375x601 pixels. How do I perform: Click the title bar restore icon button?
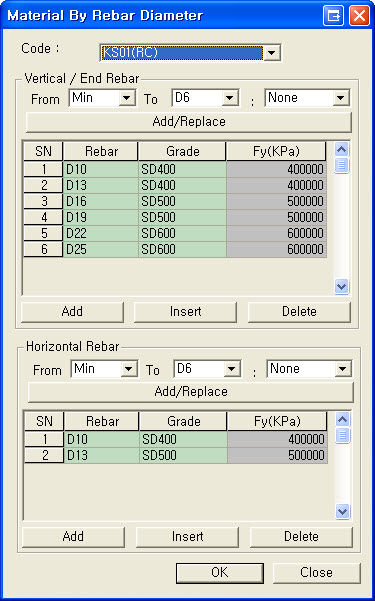(334, 16)
